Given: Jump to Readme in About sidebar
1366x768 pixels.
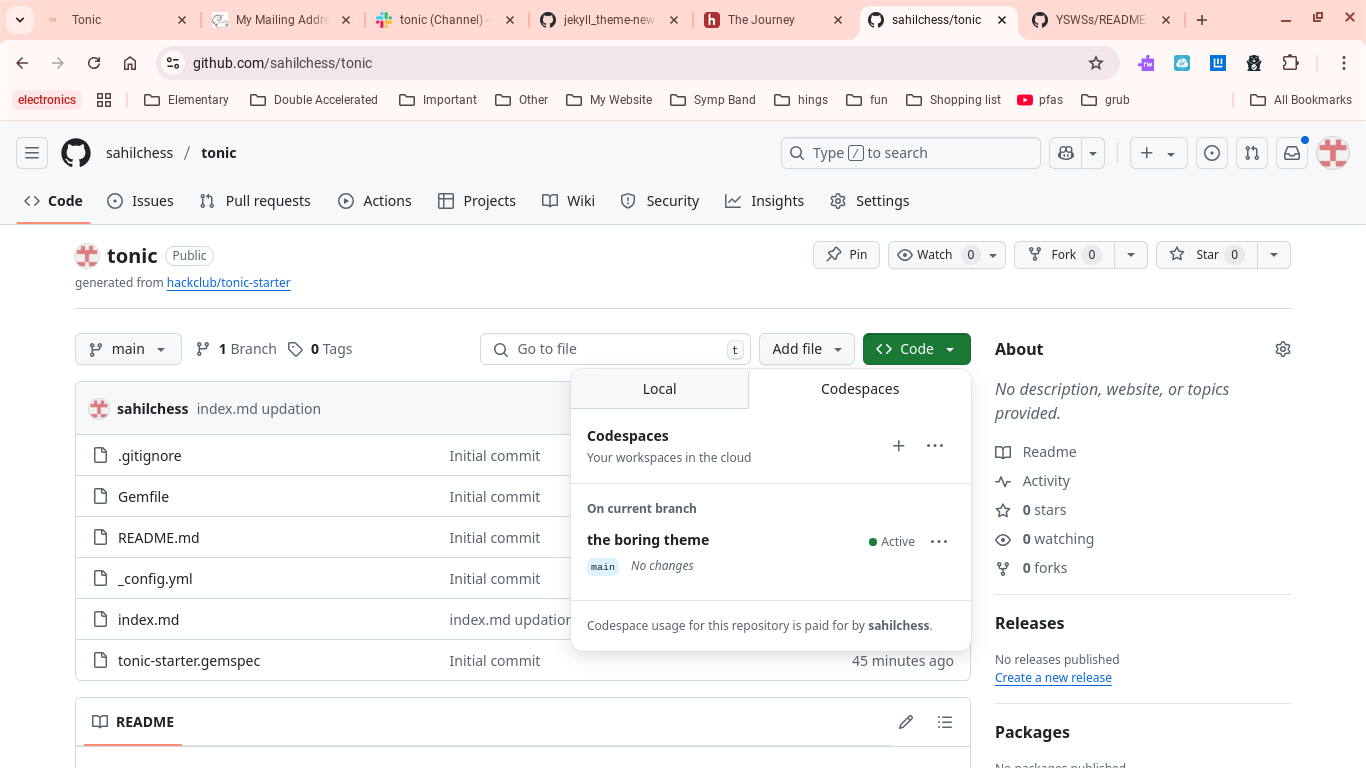Looking at the screenshot, I should tap(1036, 452).
